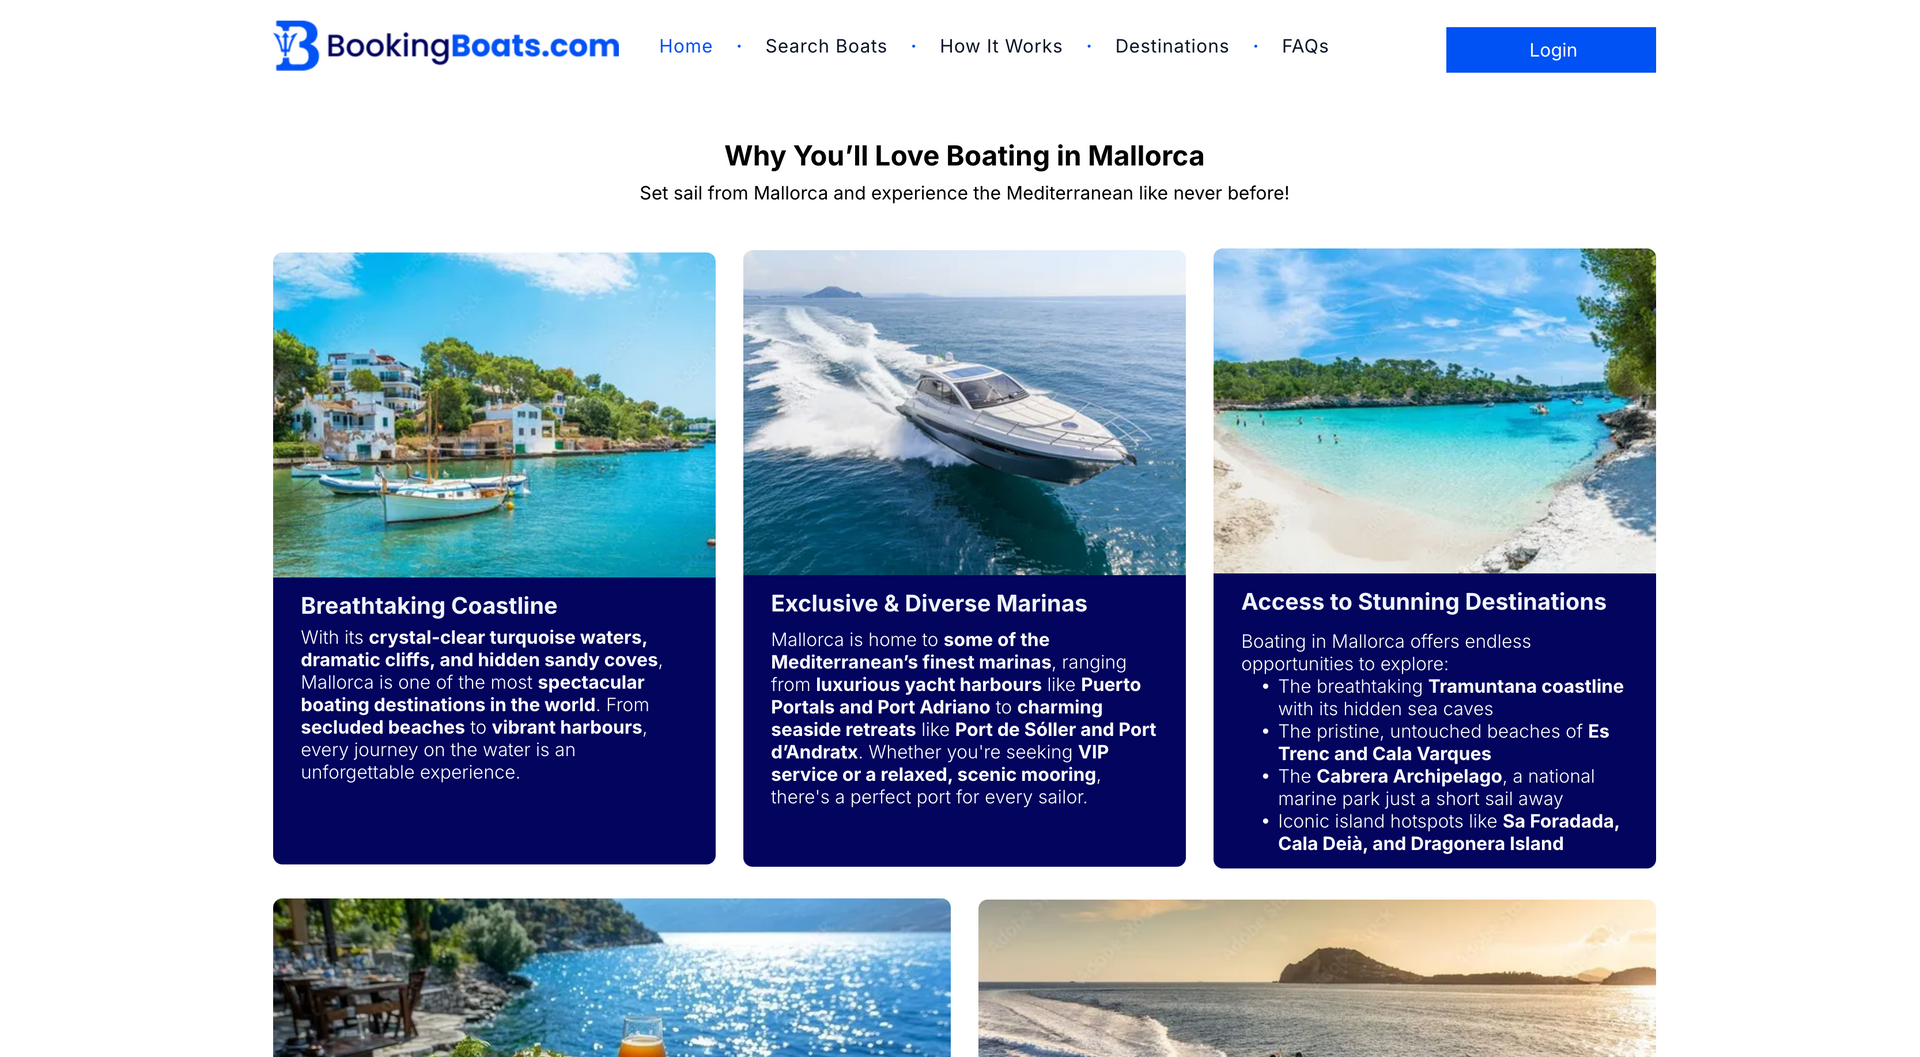Open the seaside terrace drink photo
This screenshot has width=1920, height=1057.
click(x=612, y=977)
